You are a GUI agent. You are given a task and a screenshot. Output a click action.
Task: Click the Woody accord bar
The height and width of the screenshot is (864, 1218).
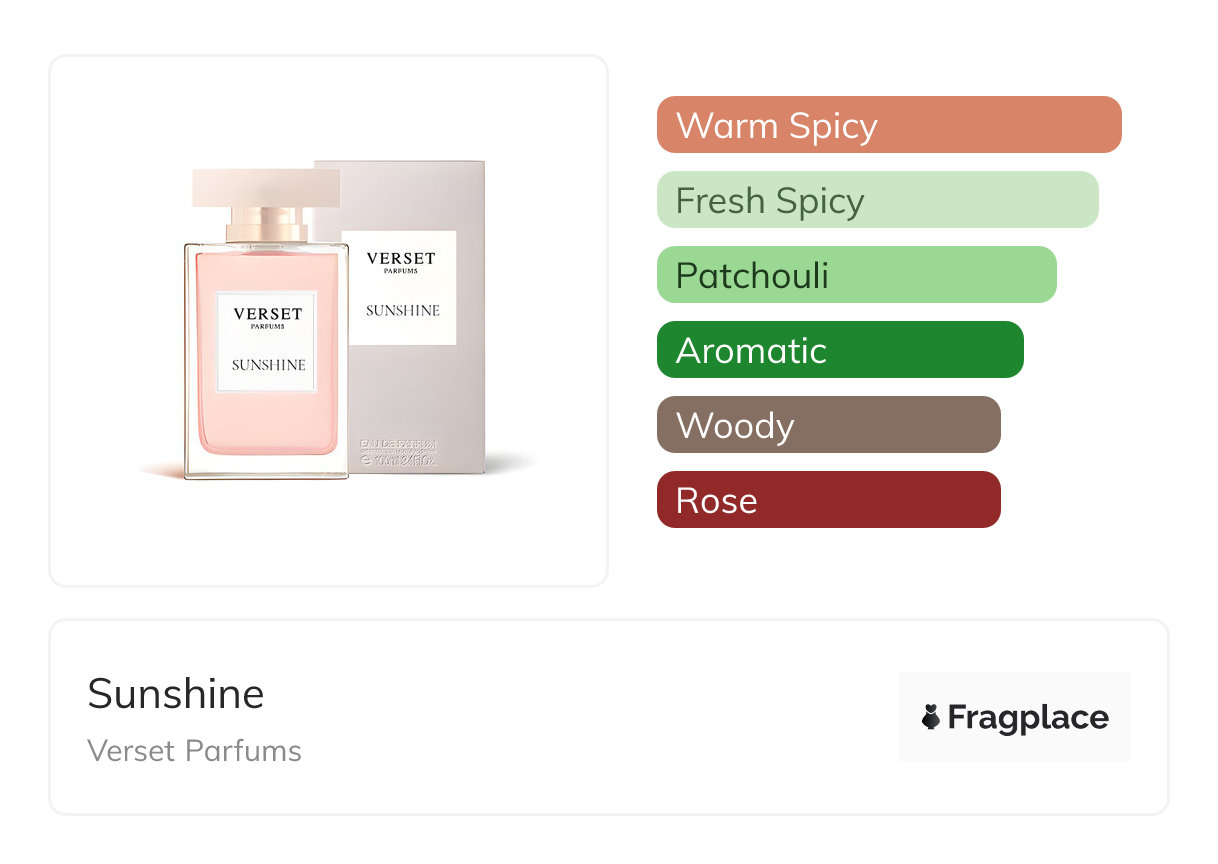pyautogui.click(x=828, y=425)
